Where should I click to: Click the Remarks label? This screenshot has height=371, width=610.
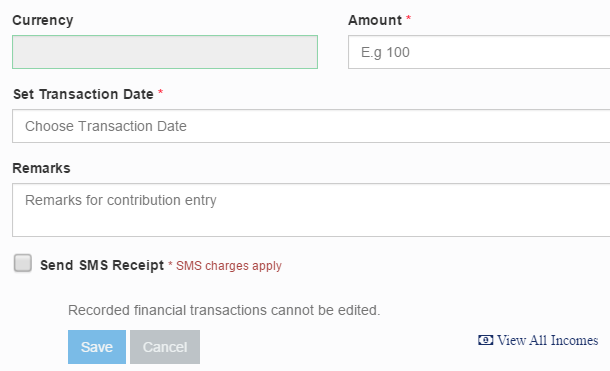point(41,168)
